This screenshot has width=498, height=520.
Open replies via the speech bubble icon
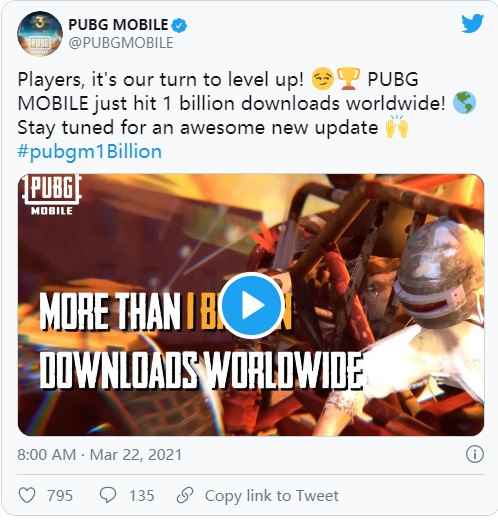tap(108, 495)
